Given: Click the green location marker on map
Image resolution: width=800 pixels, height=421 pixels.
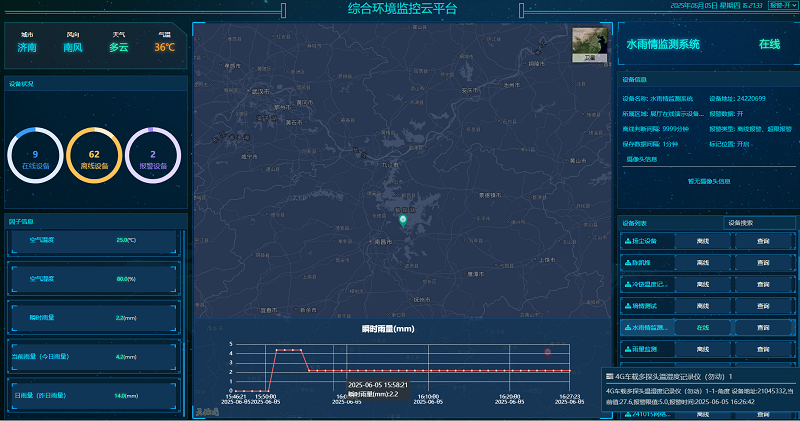Looking at the screenshot, I should 403,221.
